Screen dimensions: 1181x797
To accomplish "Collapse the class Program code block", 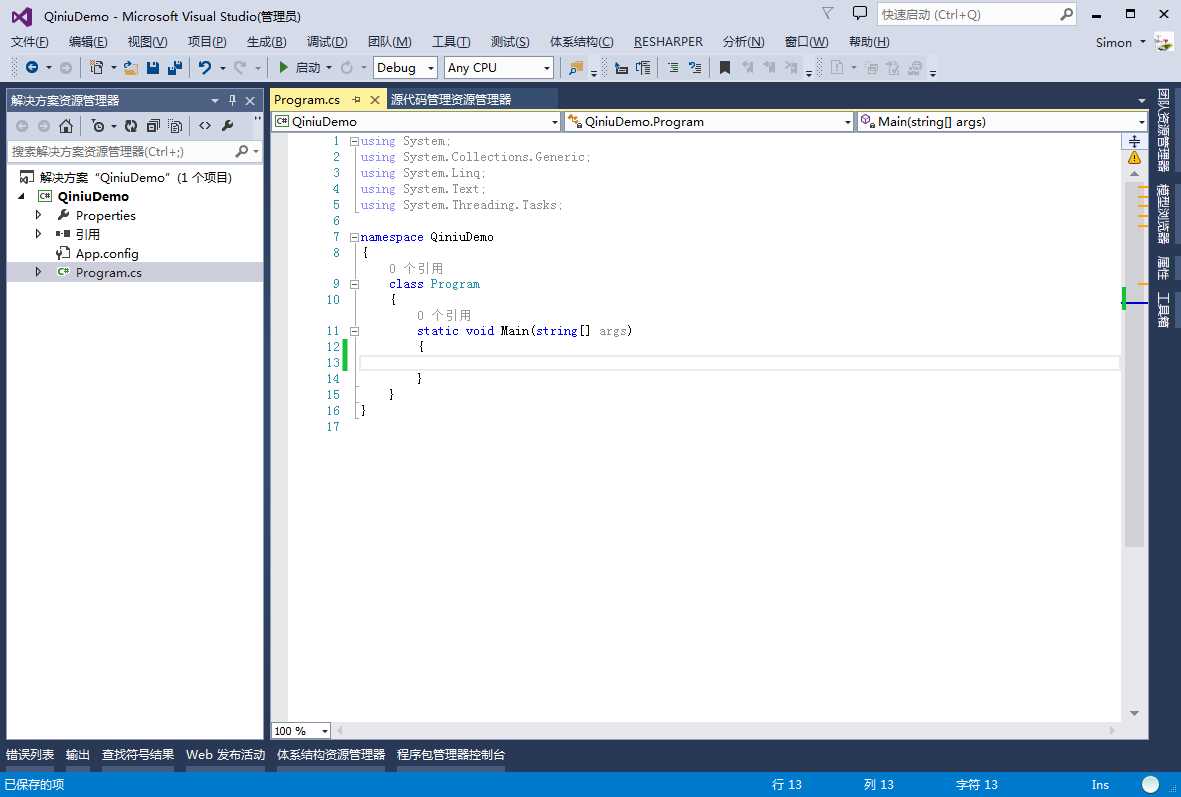I will (354, 284).
